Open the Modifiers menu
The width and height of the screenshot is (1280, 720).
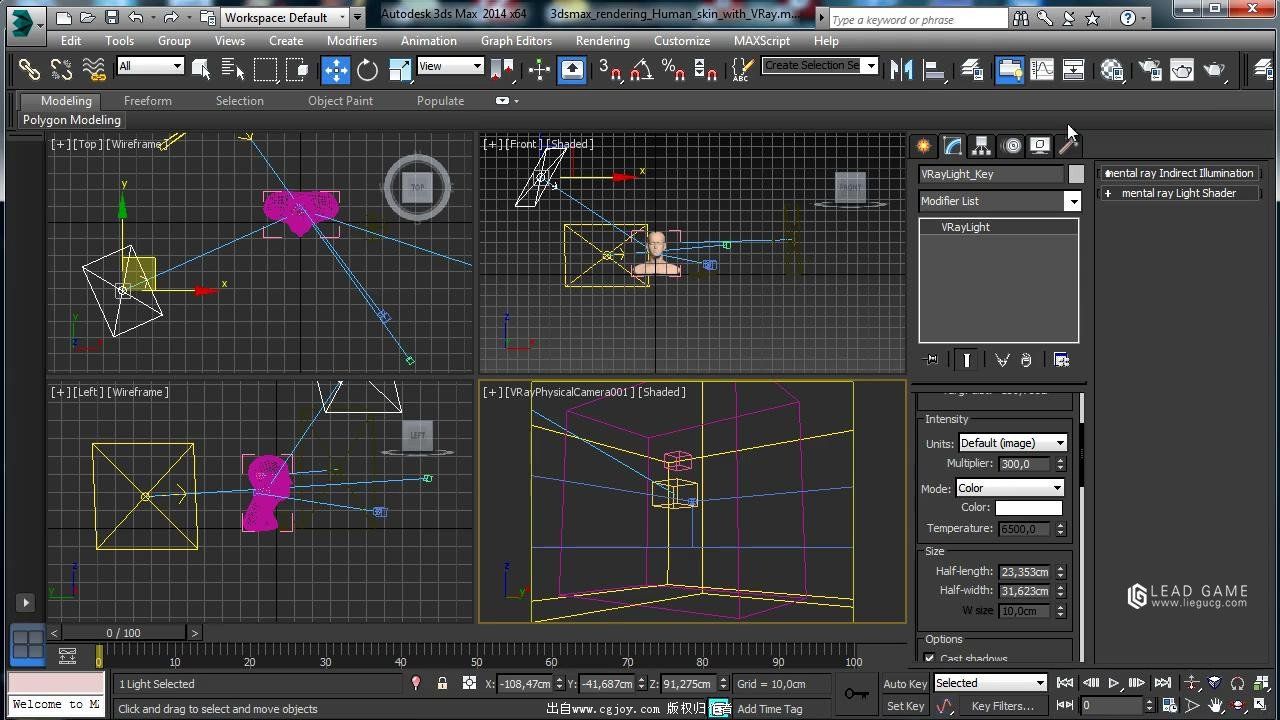click(x=352, y=41)
